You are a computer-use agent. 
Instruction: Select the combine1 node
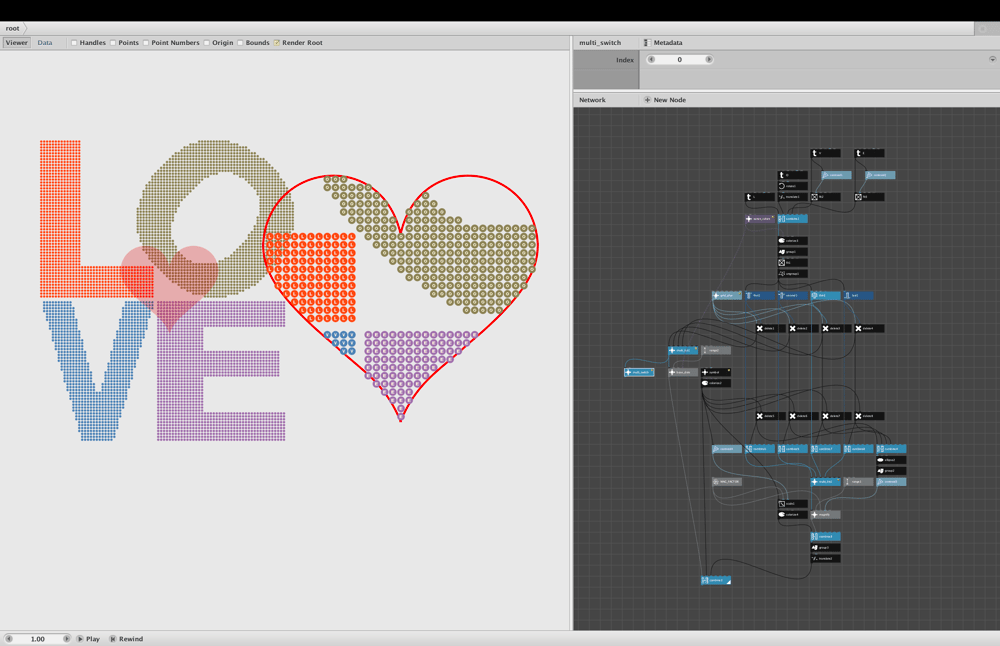pyautogui.click(x=793, y=219)
